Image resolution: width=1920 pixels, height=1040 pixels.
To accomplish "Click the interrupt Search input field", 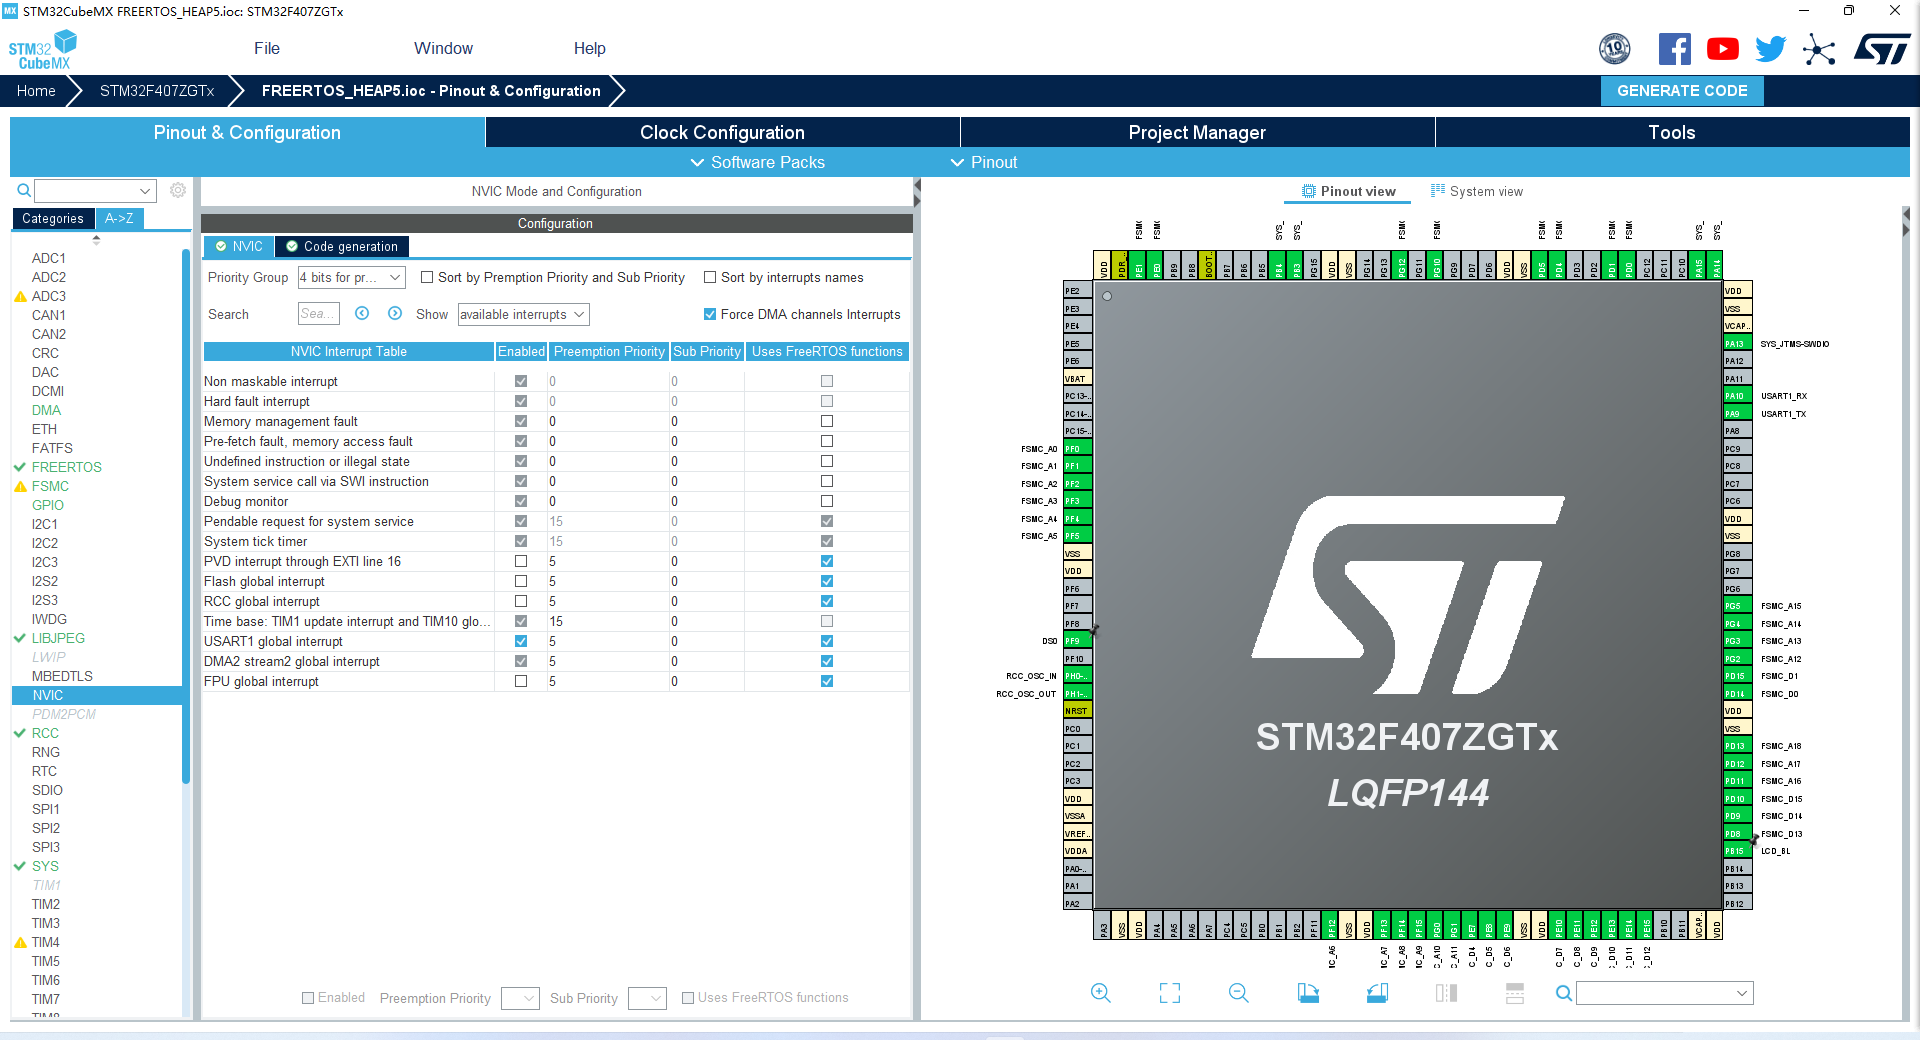I will 319,314.
